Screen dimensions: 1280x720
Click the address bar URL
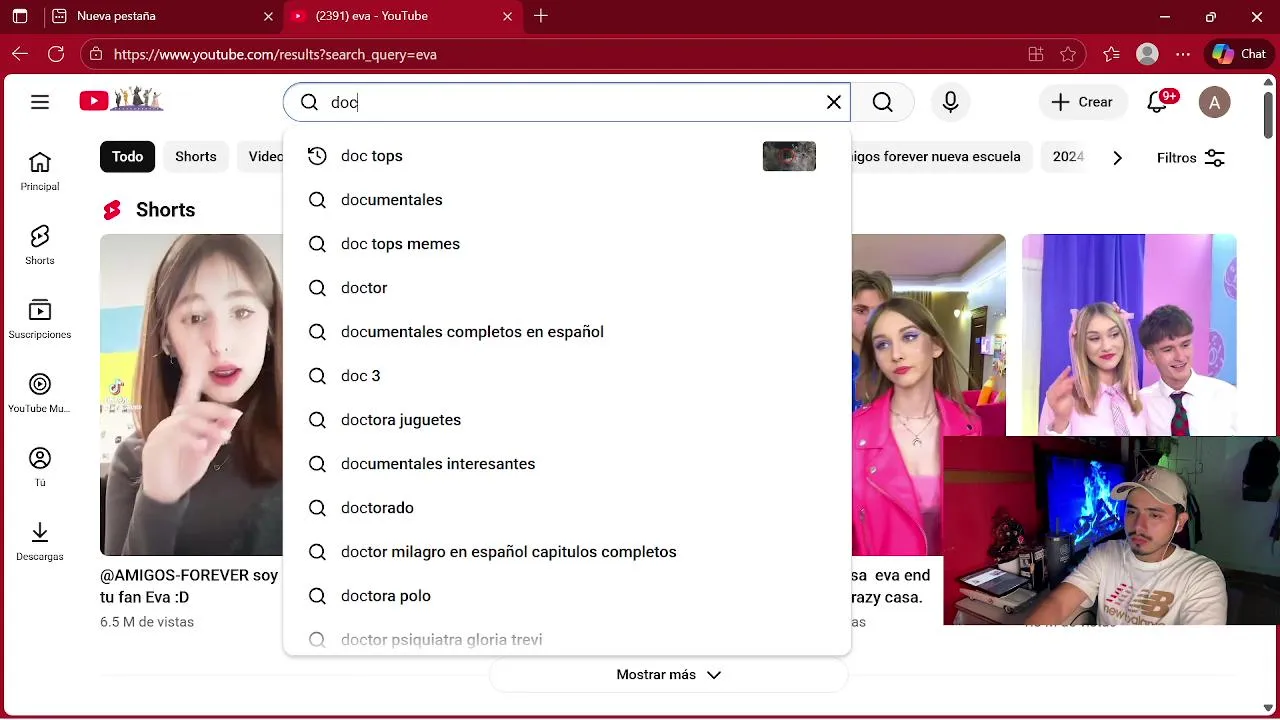(x=275, y=54)
